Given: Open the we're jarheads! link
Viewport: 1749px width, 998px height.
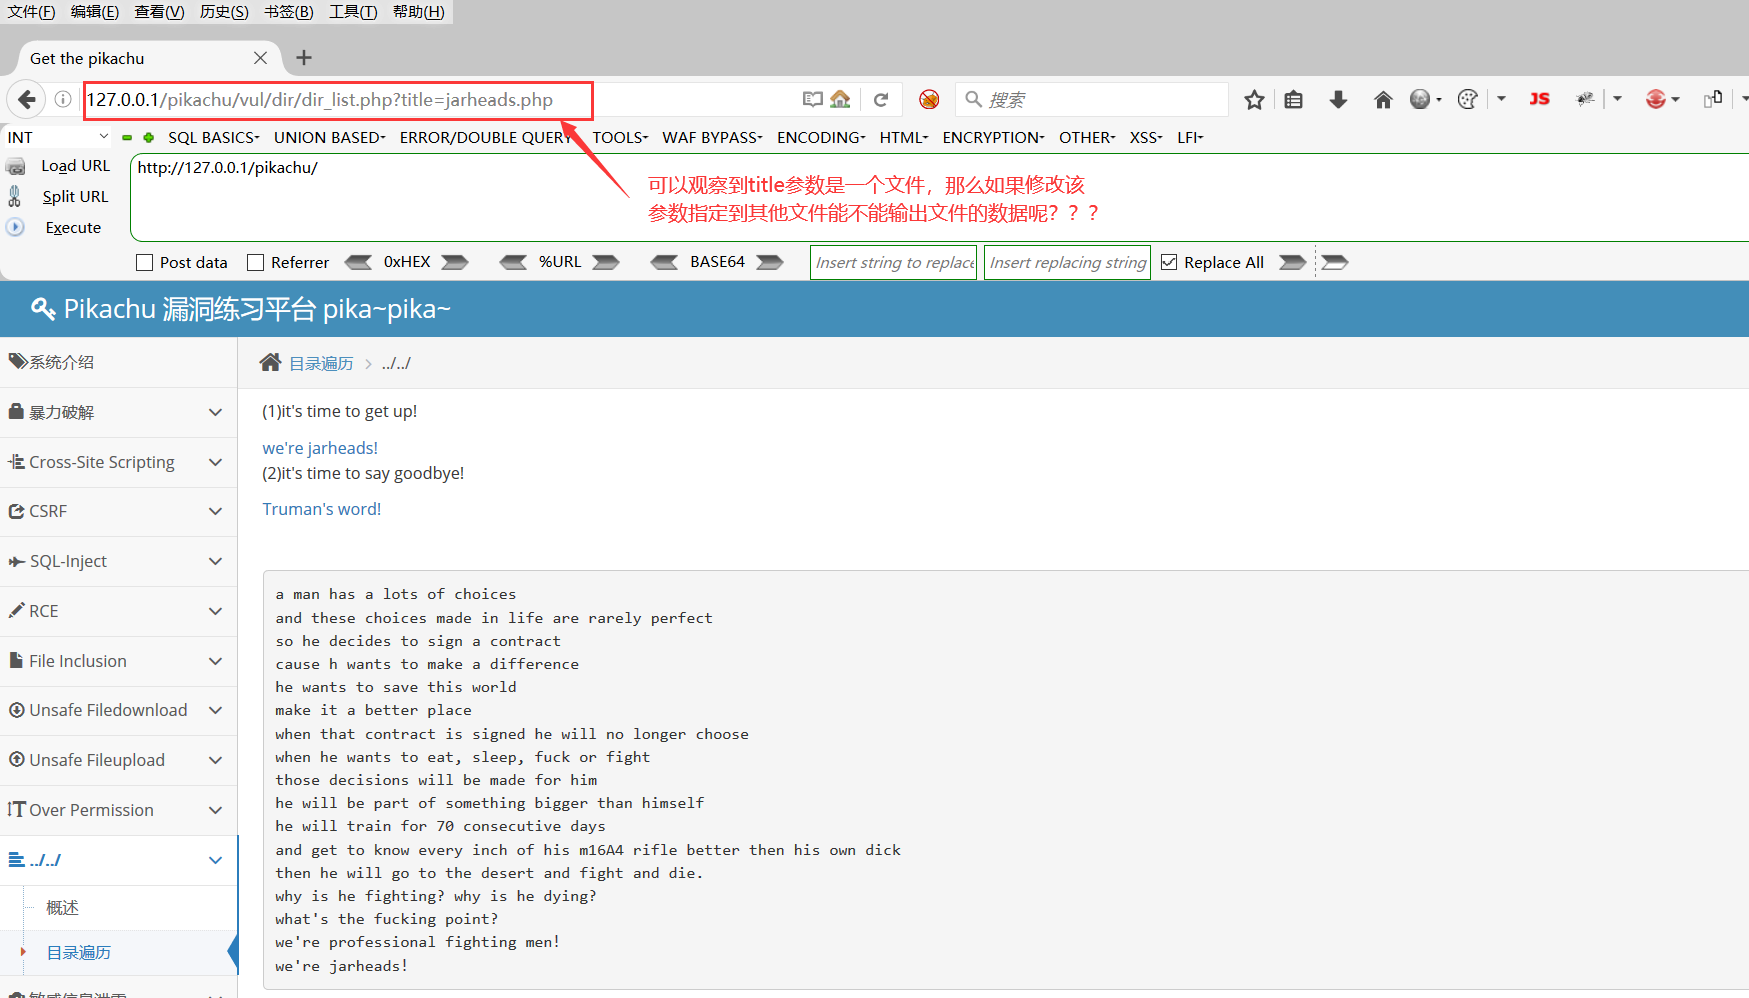Looking at the screenshot, I should (x=320, y=448).
